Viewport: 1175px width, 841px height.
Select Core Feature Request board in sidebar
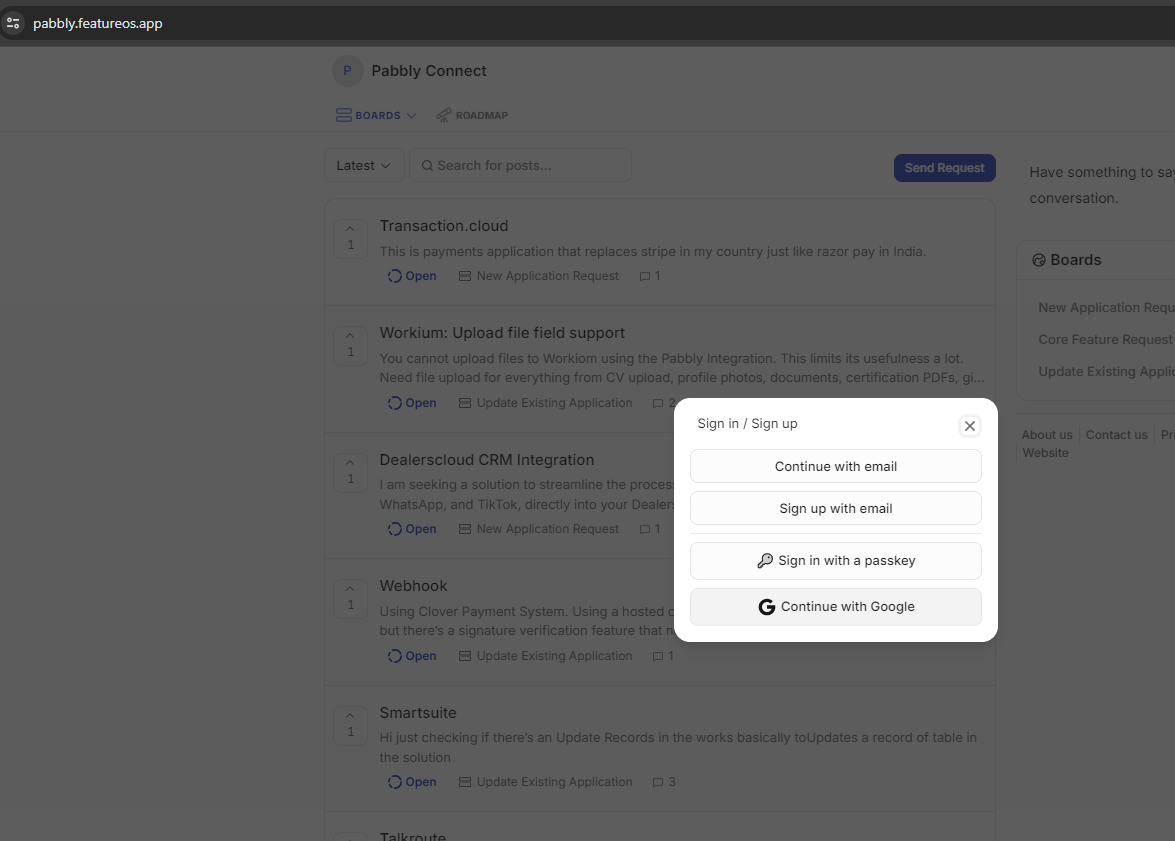(x=1106, y=340)
